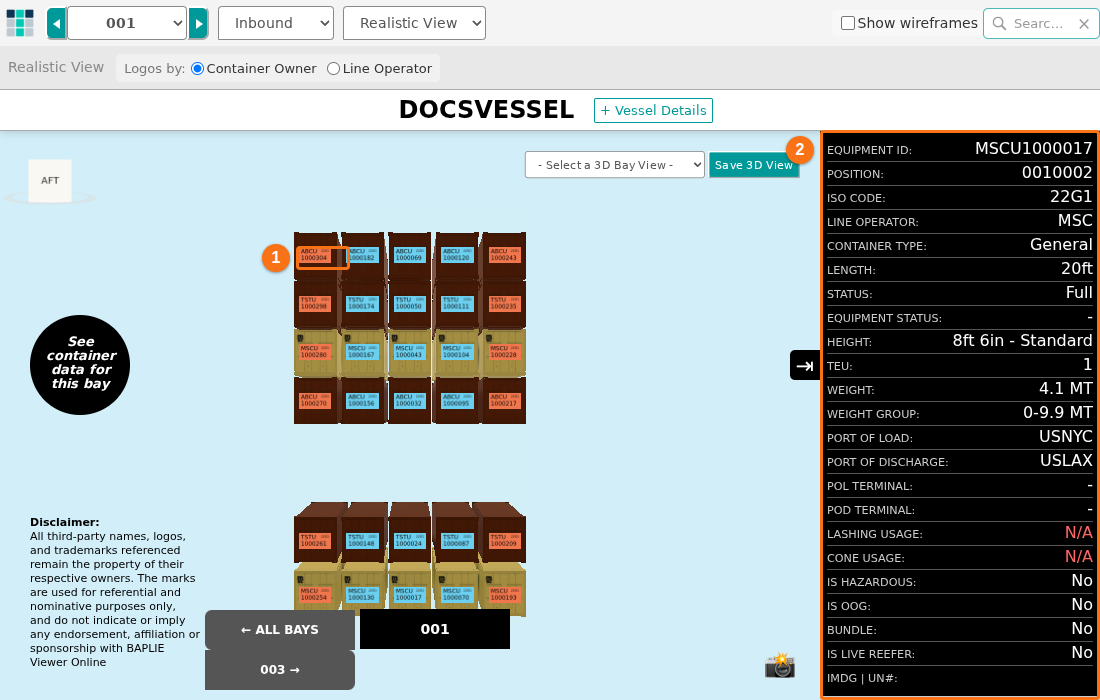Select container ABCU 1000270
The height and width of the screenshot is (700, 1100).
pyautogui.click(x=315, y=400)
